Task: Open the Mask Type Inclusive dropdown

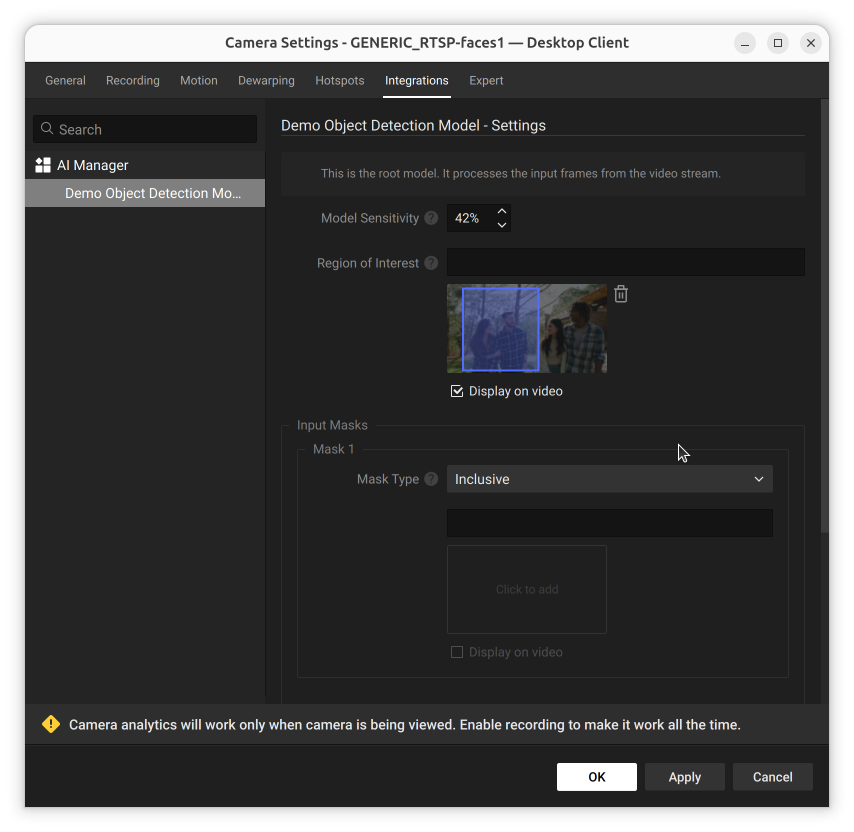Action: (x=609, y=479)
